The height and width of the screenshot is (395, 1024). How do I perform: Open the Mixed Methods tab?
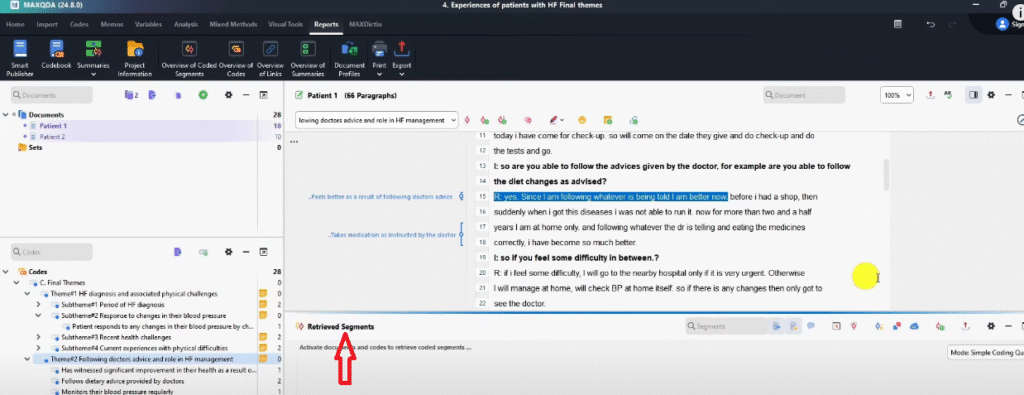tap(233, 24)
